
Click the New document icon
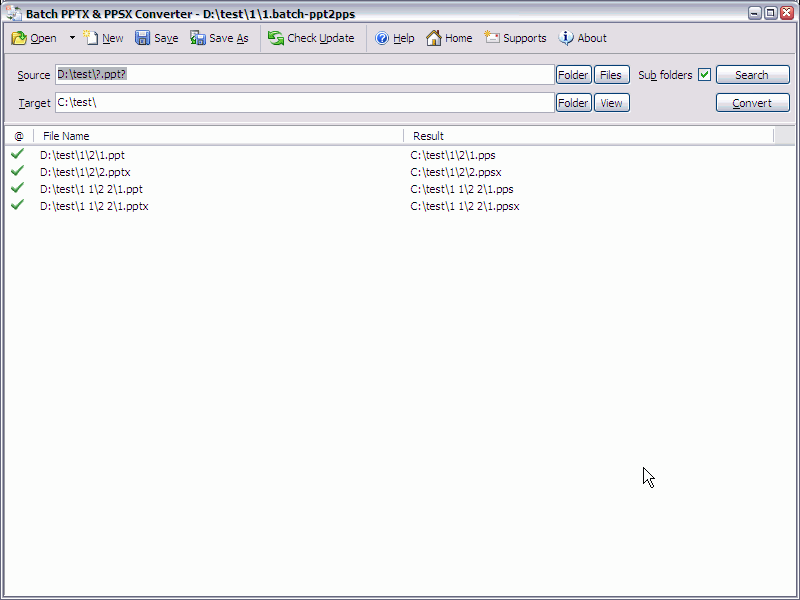91,38
